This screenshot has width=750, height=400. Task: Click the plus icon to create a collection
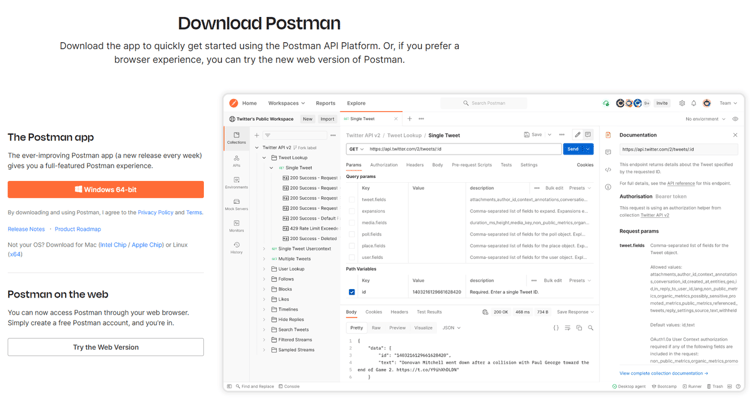257,135
